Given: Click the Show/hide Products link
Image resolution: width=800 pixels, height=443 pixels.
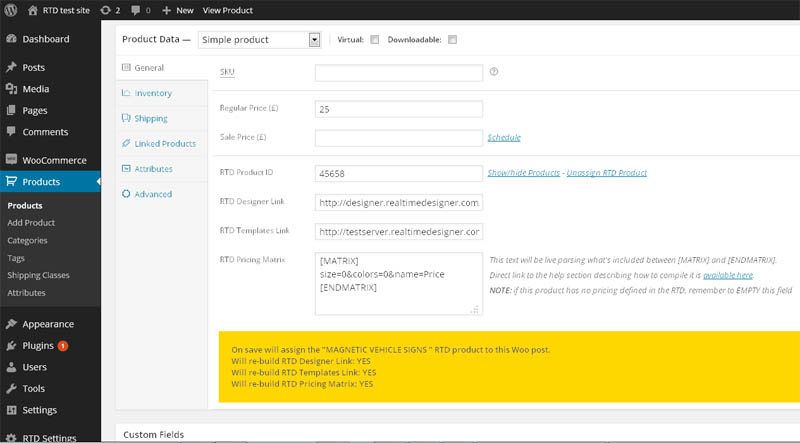Looking at the screenshot, I should coord(523,173).
